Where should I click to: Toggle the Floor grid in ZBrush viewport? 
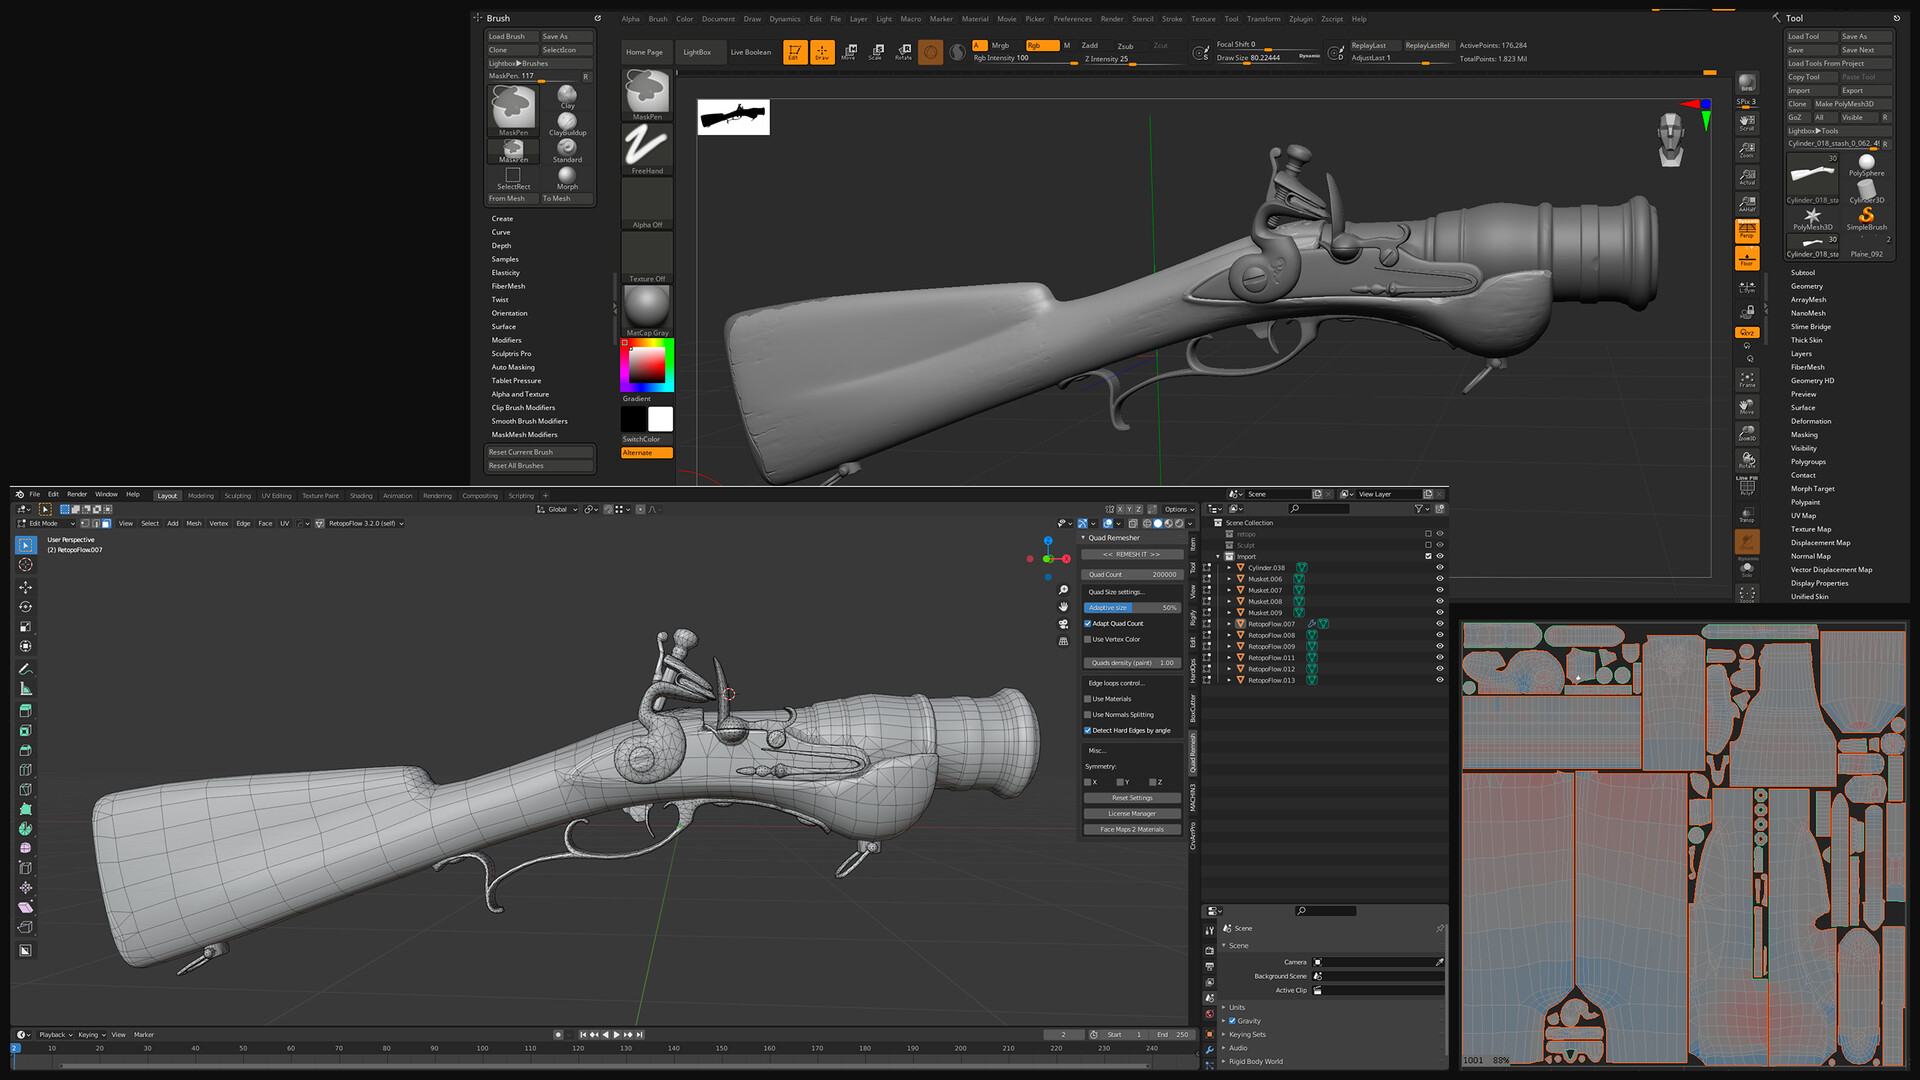(1746, 258)
